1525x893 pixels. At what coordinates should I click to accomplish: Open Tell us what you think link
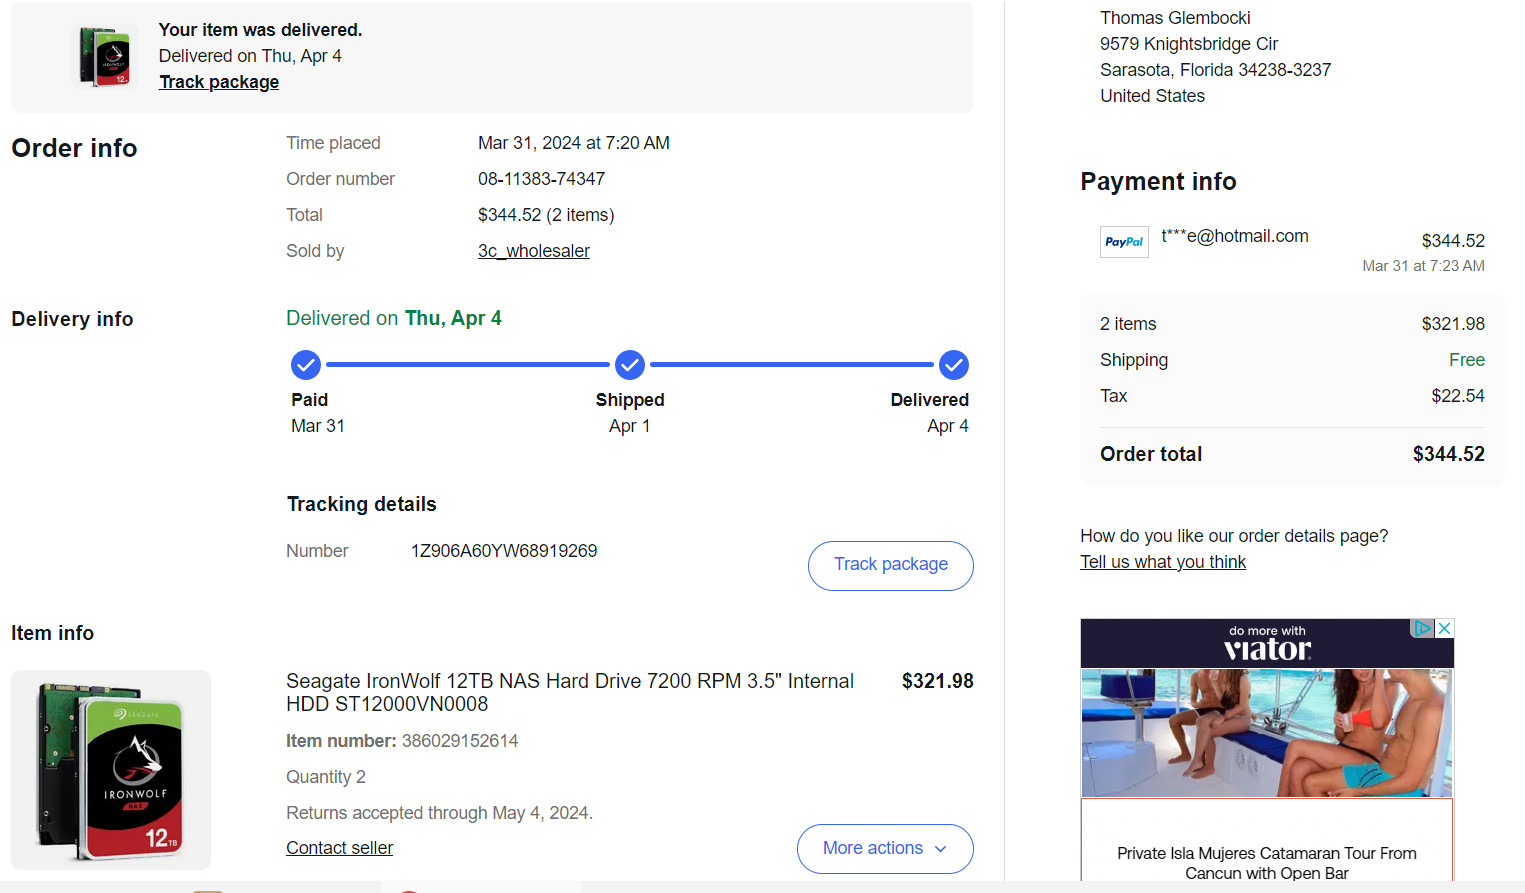pyautogui.click(x=1163, y=562)
